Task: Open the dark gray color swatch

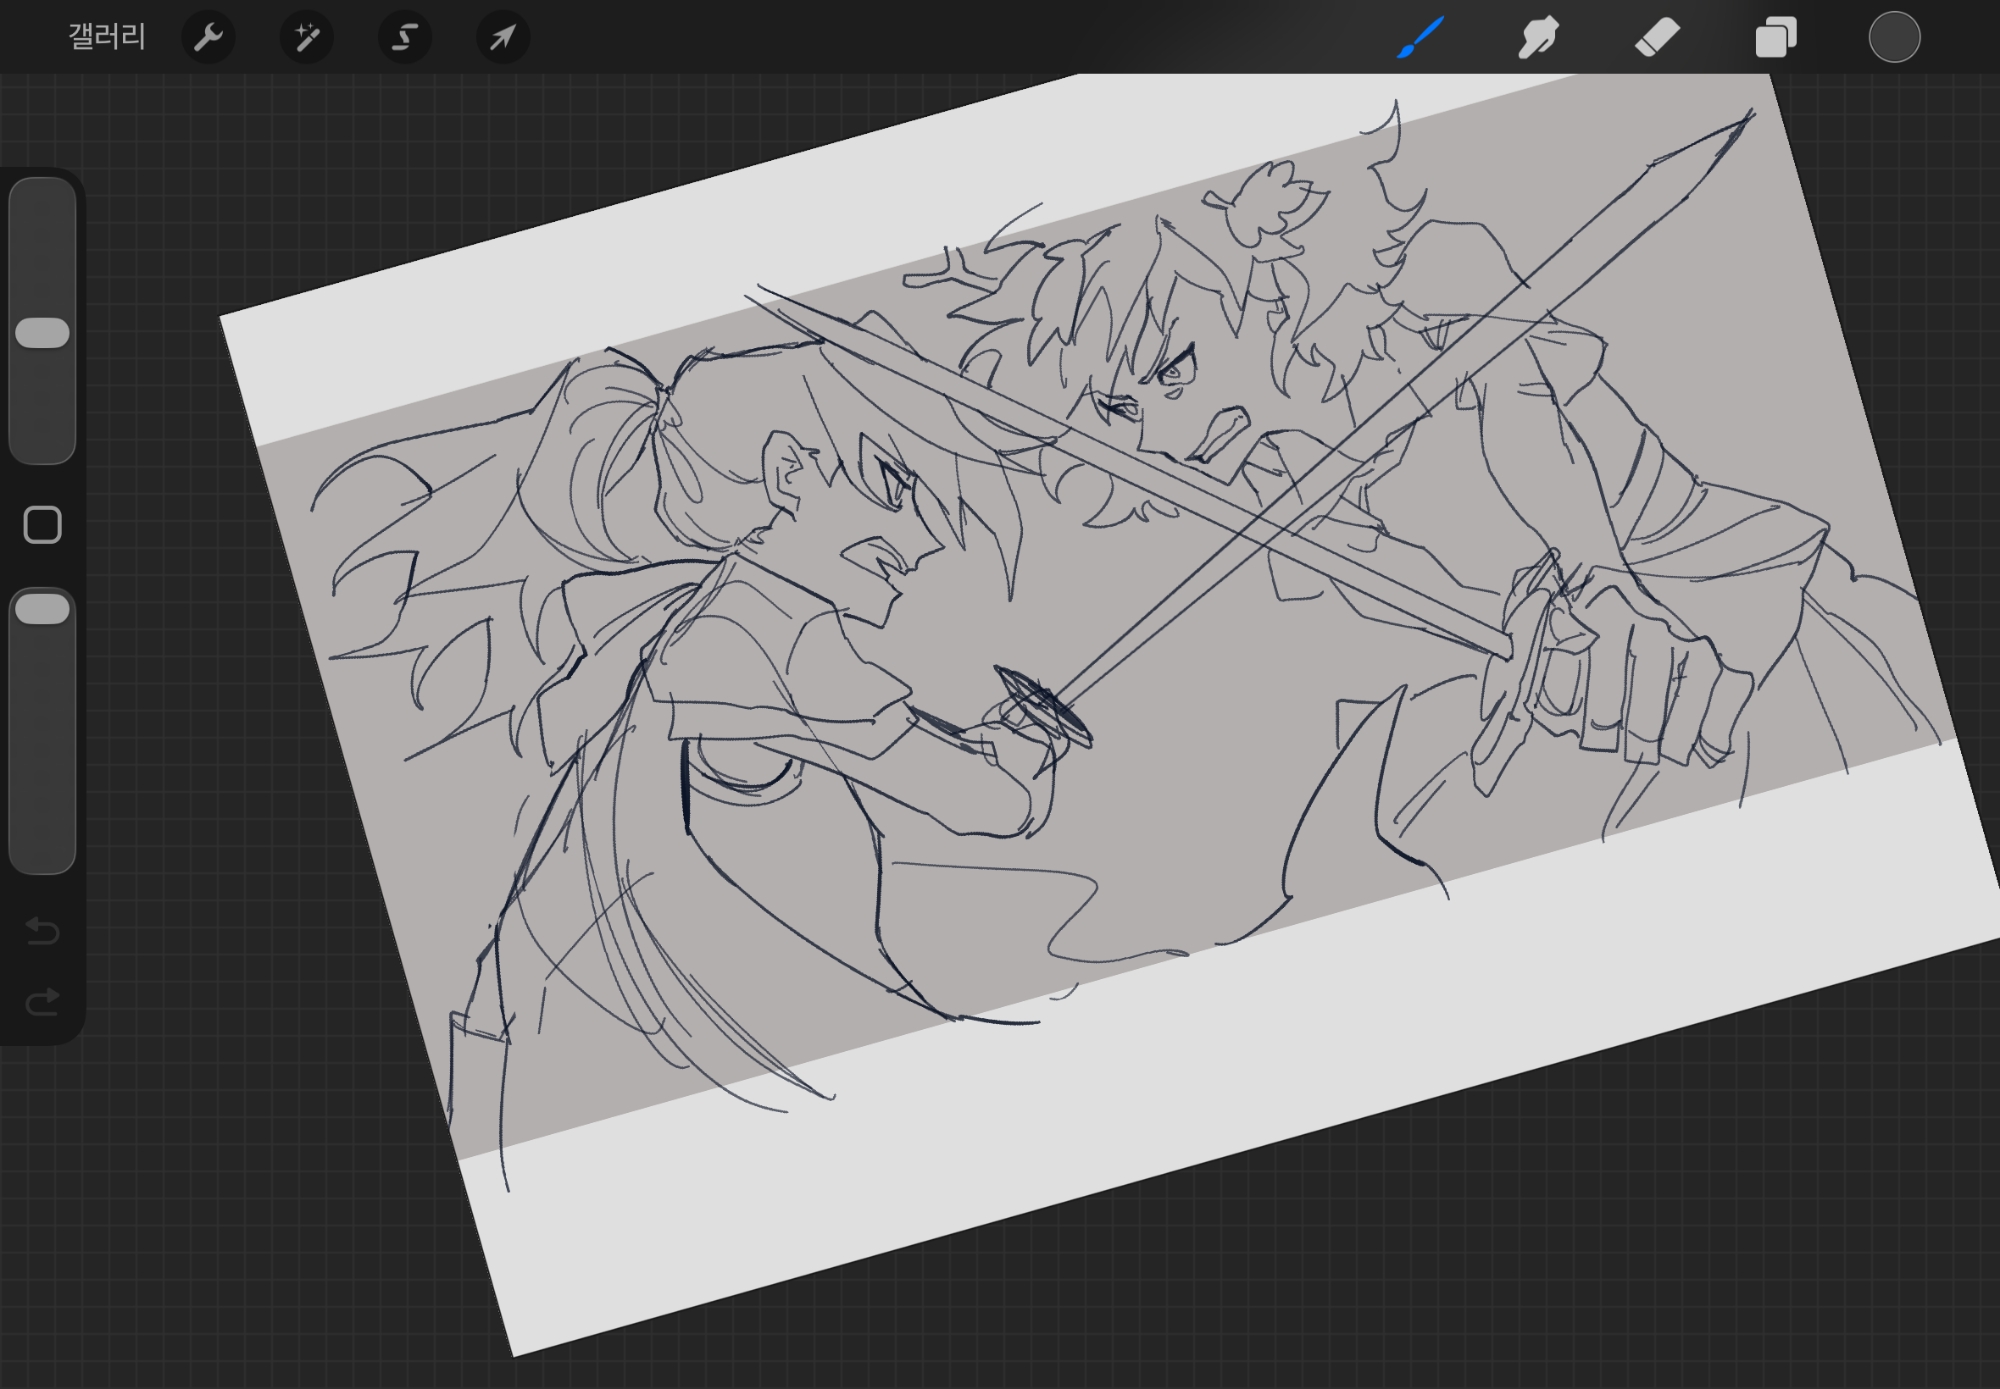Action: [x=1894, y=38]
